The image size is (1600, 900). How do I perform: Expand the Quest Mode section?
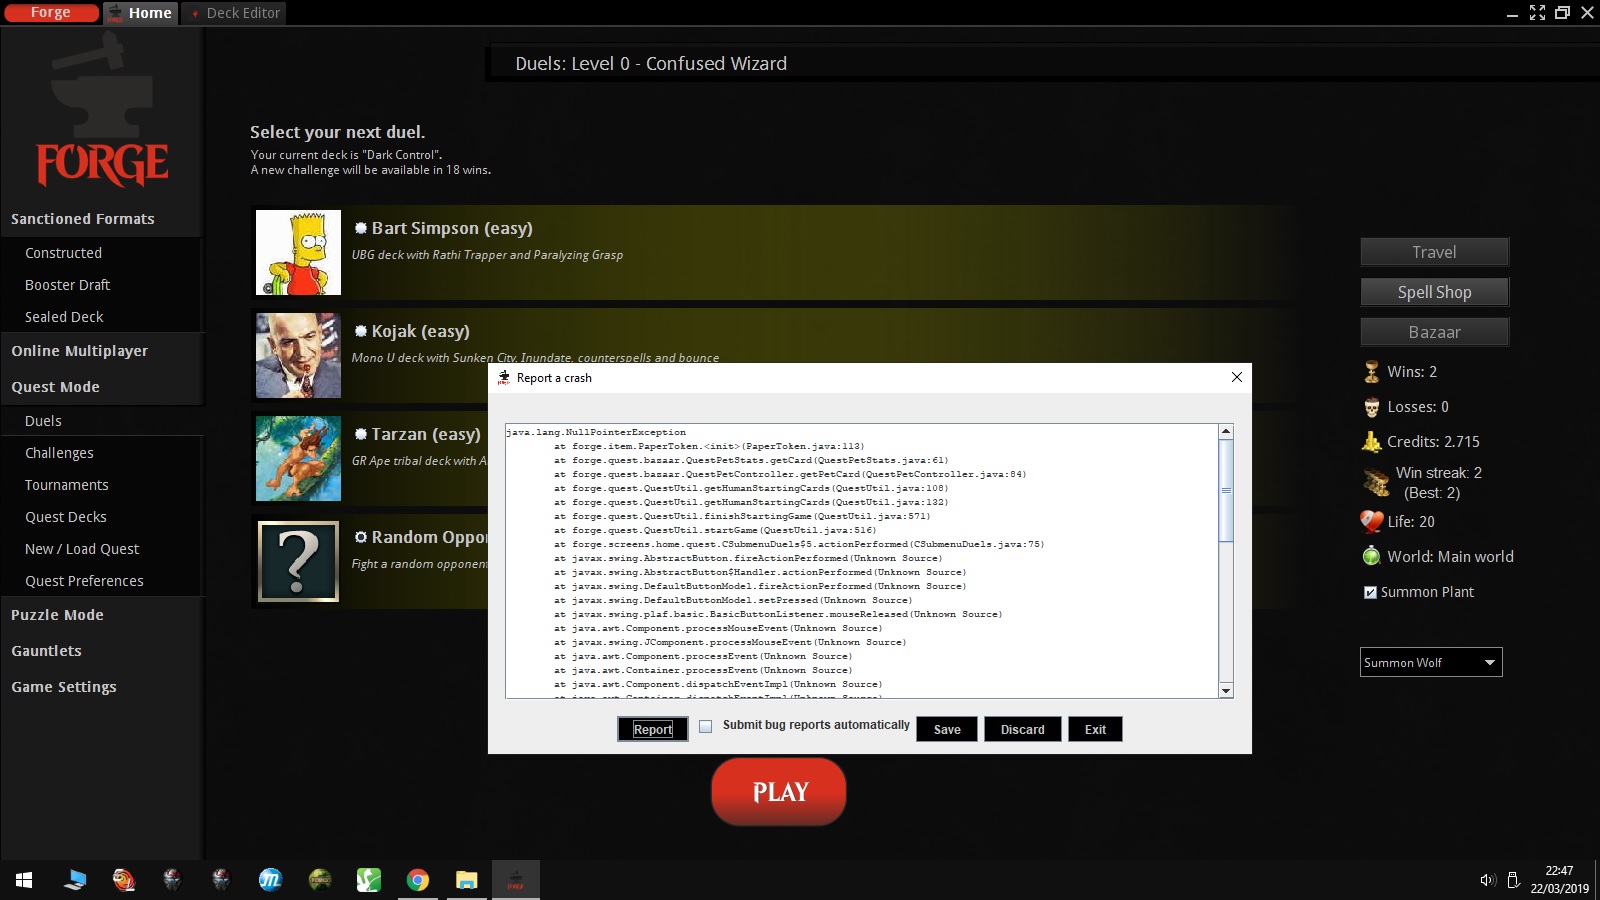tap(55, 387)
